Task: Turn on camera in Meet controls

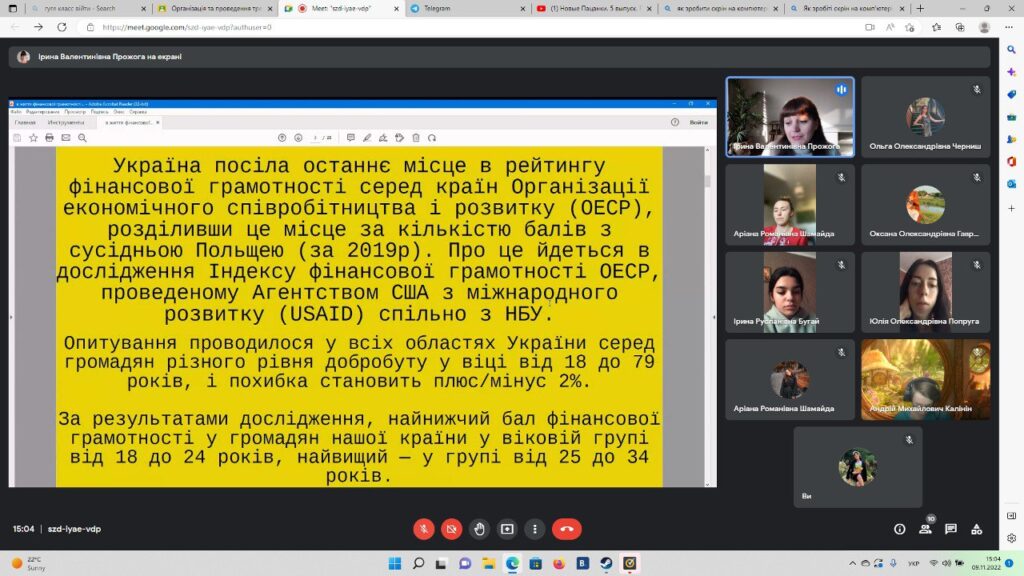Action: [x=452, y=529]
